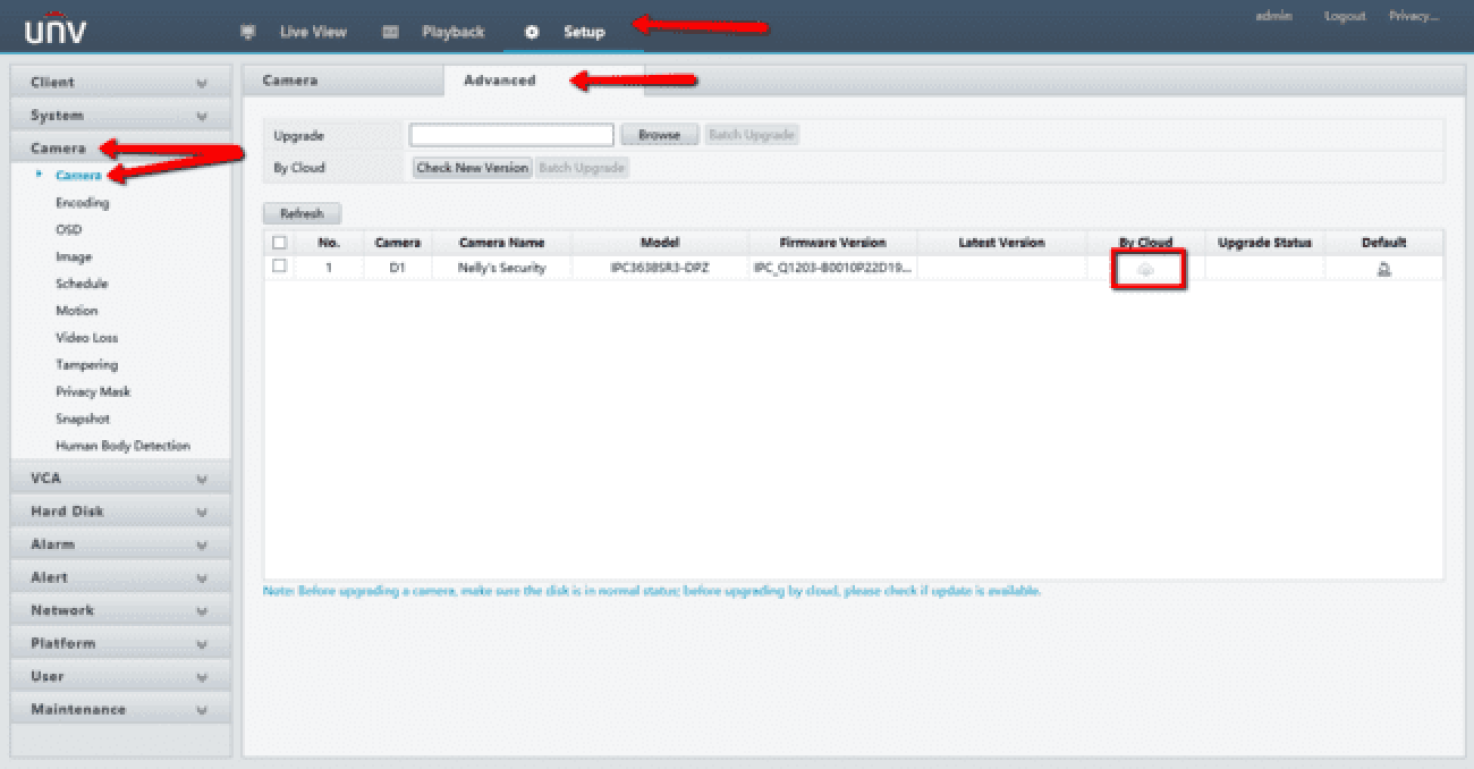The width and height of the screenshot is (1474, 769).
Task: Expand the Network section chevron
Action: (x=202, y=611)
